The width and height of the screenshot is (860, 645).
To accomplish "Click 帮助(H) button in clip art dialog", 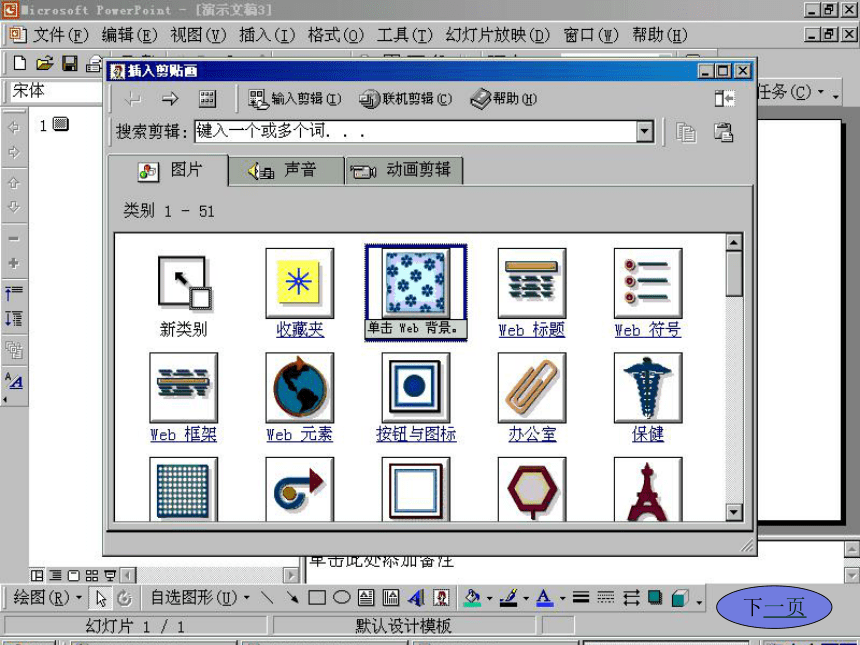I will (x=503, y=99).
